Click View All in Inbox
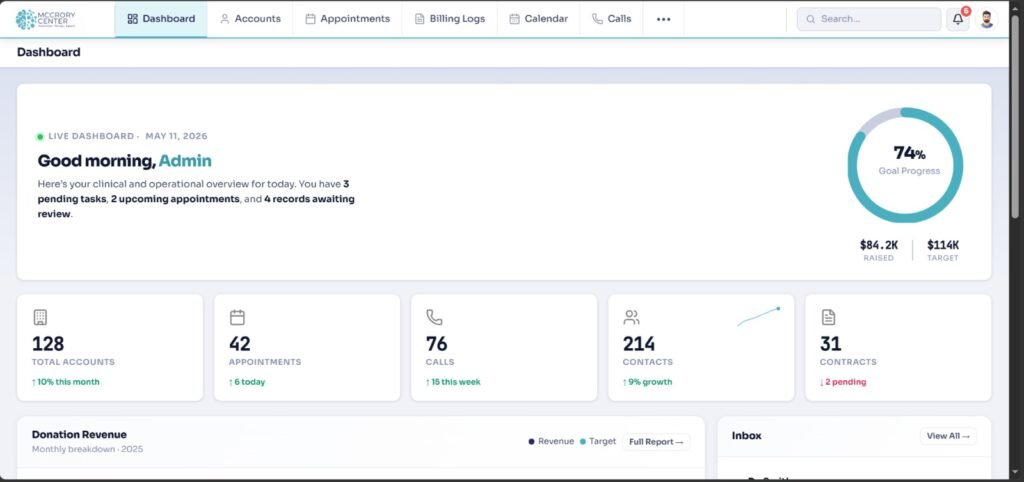The image size is (1024, 482). pos(948,436)
